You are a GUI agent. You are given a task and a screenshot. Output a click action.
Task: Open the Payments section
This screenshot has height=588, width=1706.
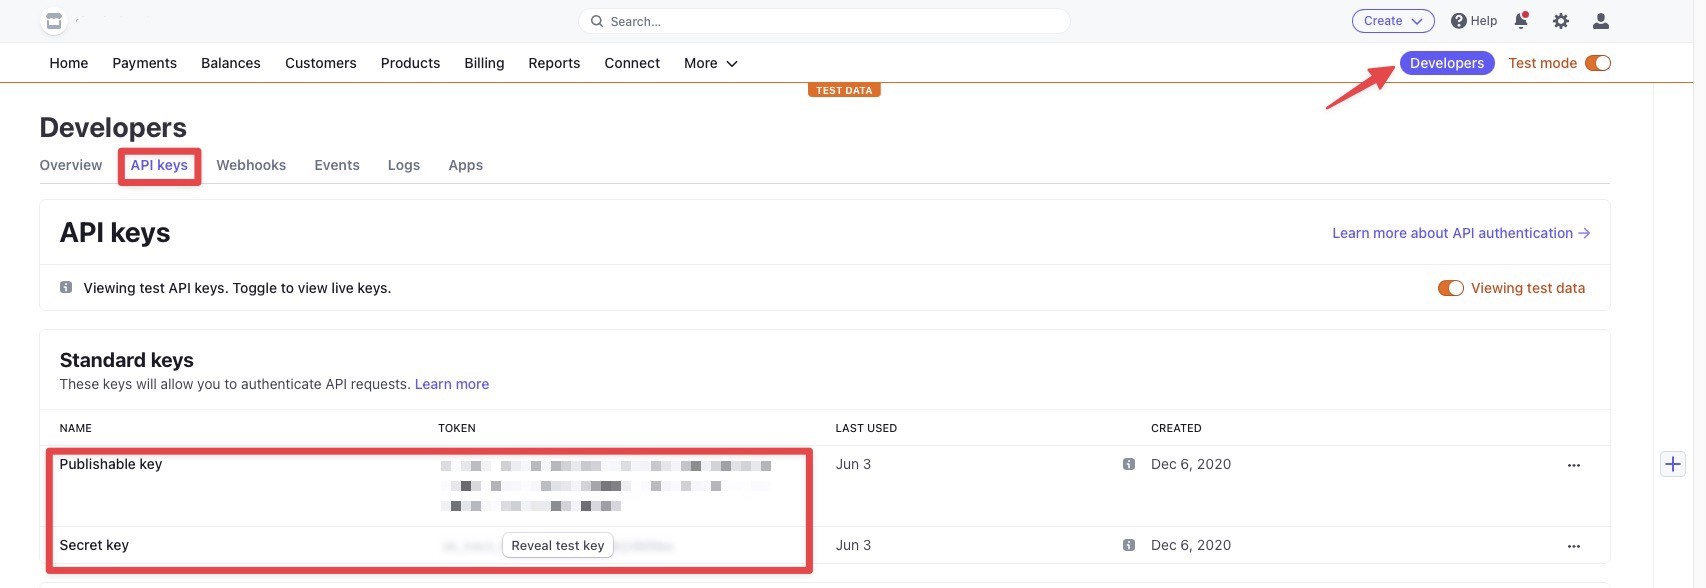coord(145,63)
